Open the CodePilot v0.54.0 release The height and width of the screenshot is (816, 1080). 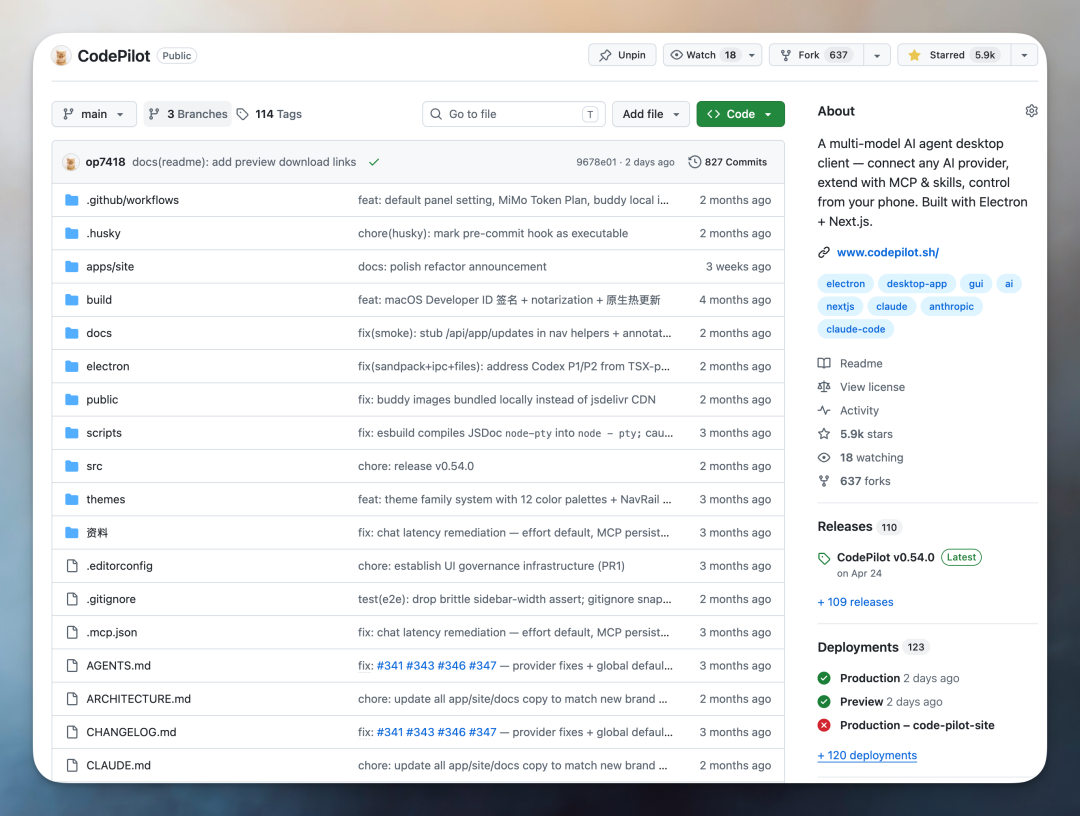coord(886,558)
